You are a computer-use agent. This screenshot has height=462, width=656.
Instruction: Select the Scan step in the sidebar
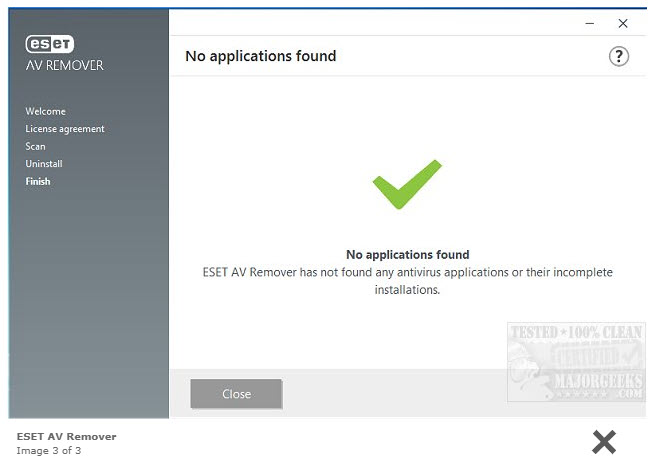click(x=35, y=146)
